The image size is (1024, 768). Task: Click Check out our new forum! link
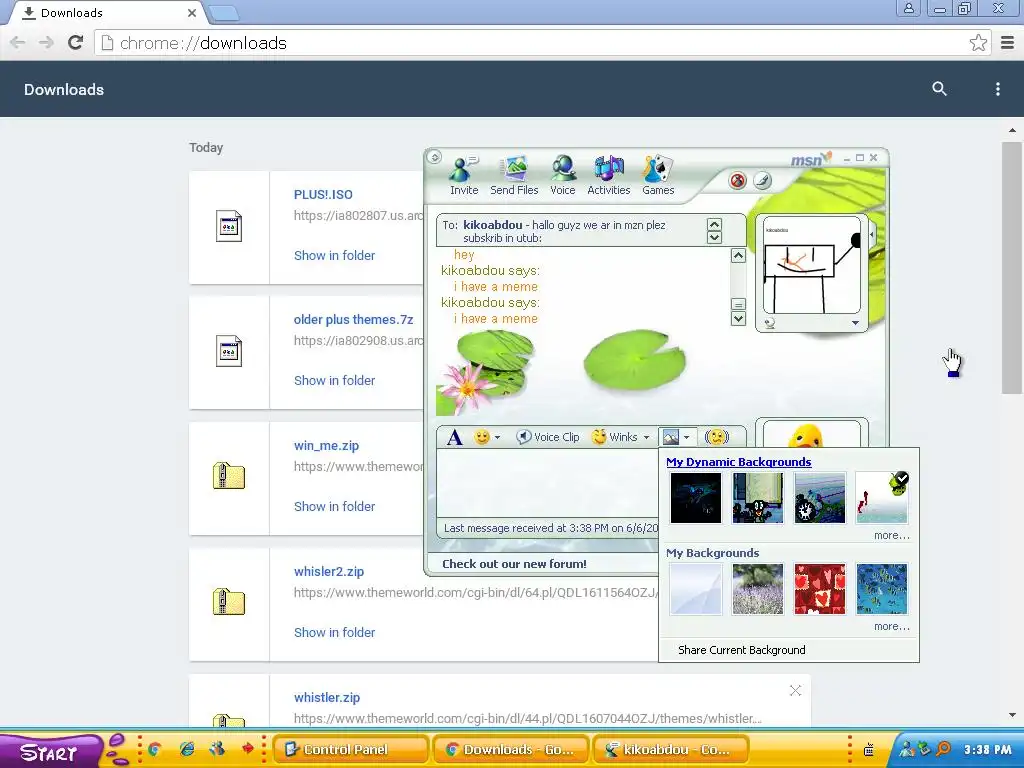(x=514, y=564)
